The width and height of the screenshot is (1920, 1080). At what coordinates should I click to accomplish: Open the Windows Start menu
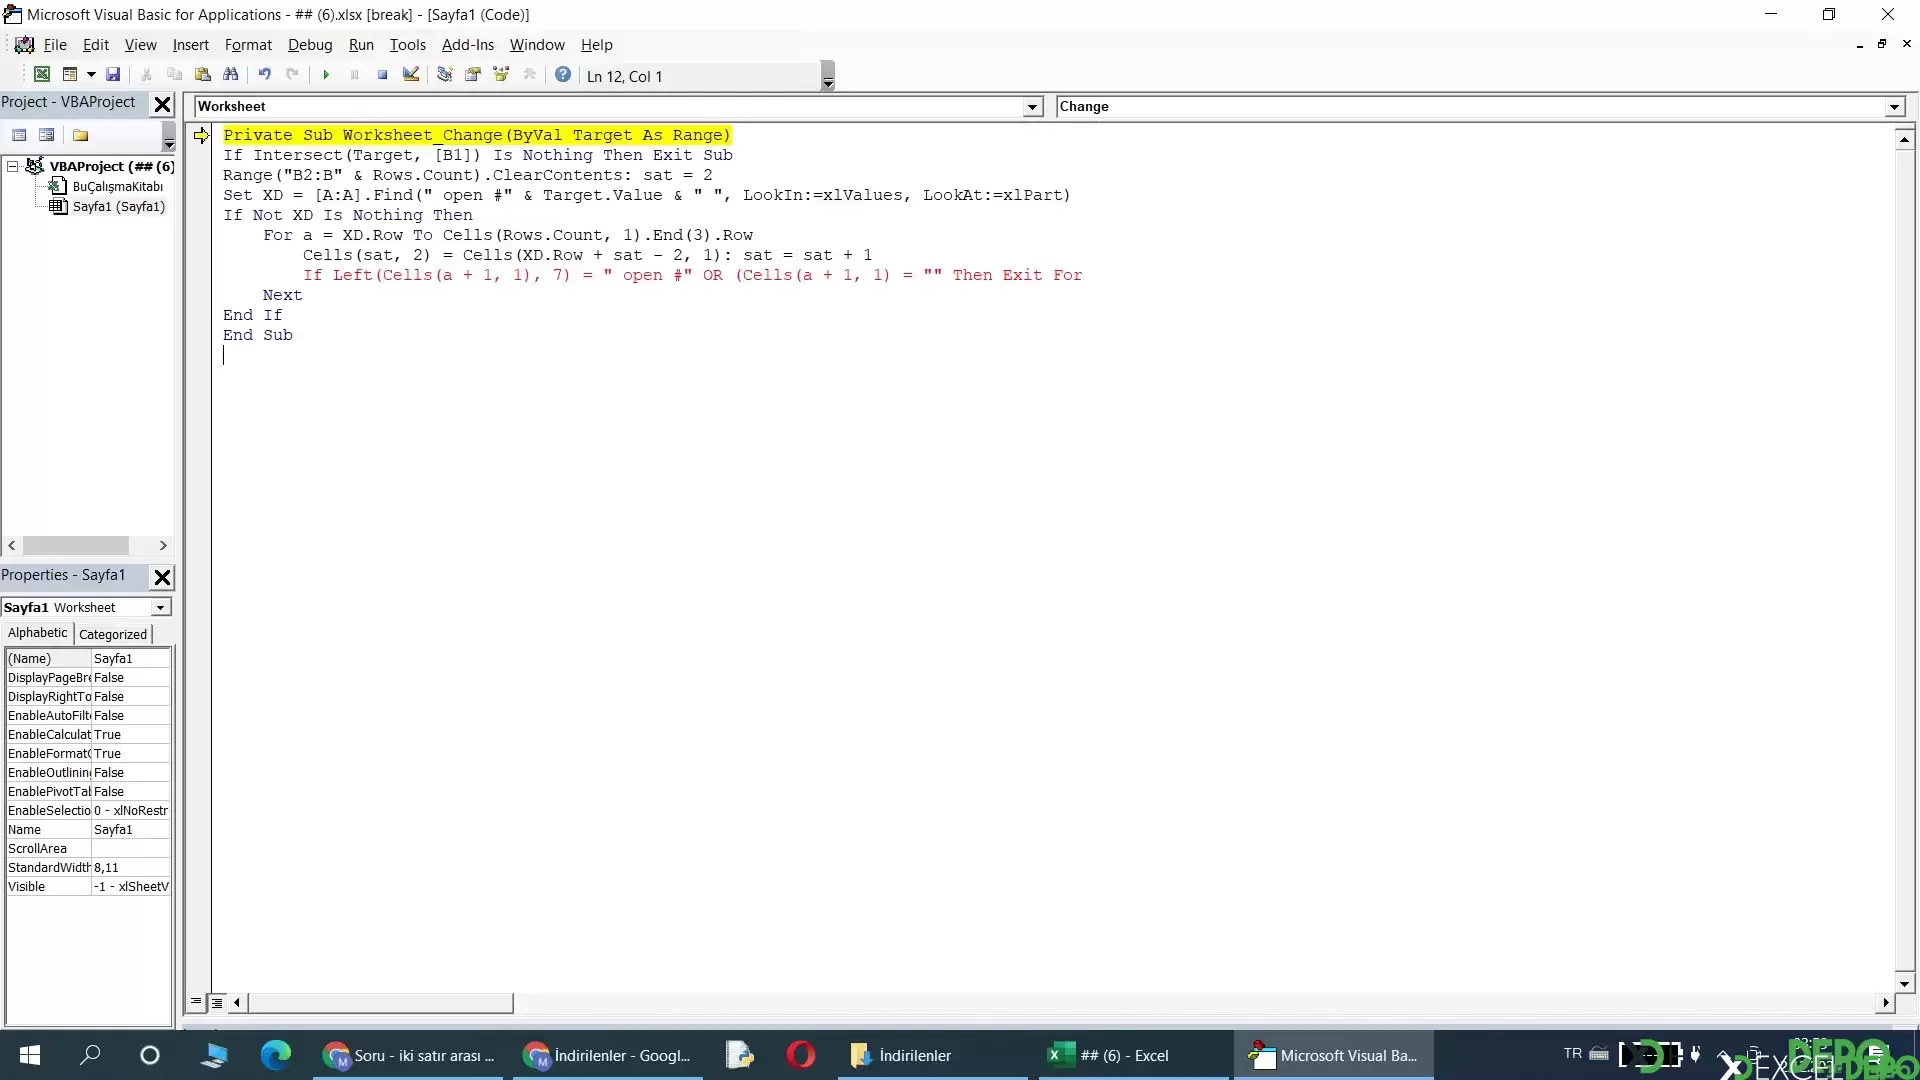(x=30, y=1055)
